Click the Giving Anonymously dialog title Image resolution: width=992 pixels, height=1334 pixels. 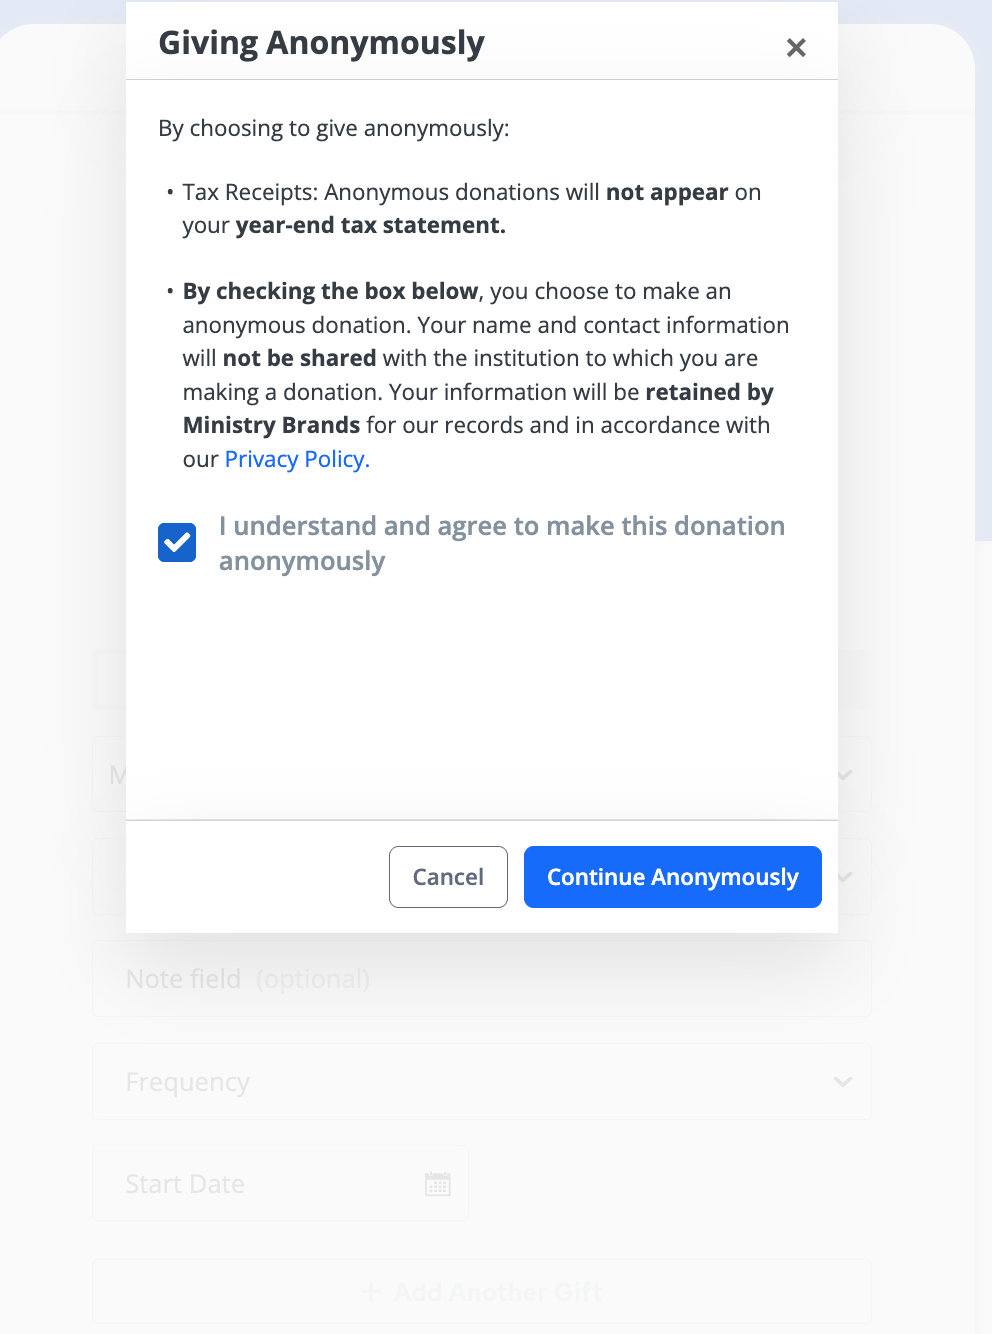coord(321,43)
